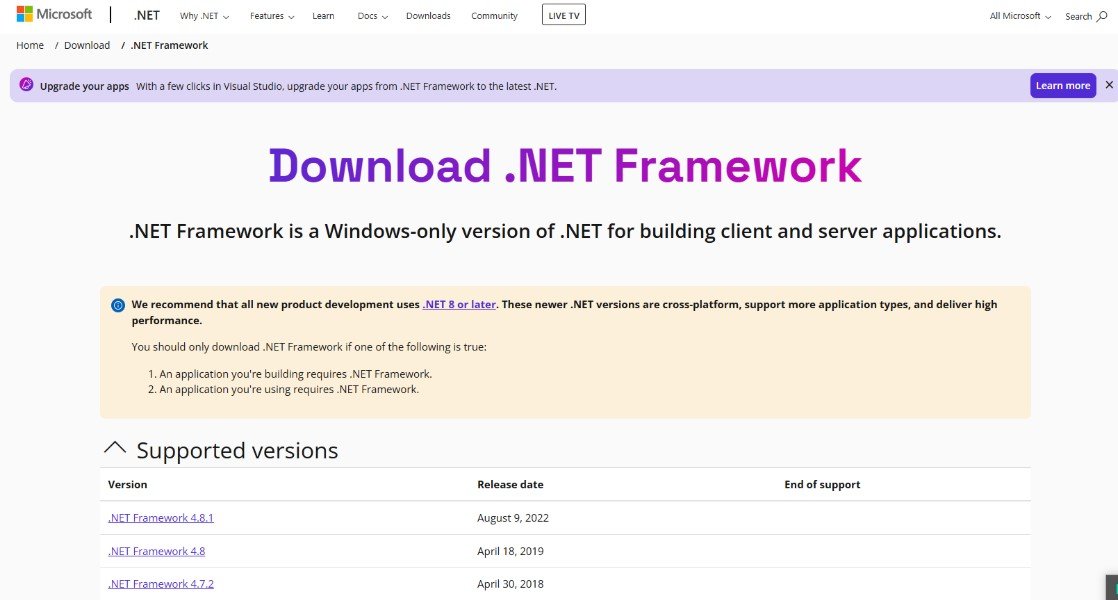The image size is (1118, 600).
Task: Dismiss the upgrade banner with the X
Action: tap(1108, 86)
